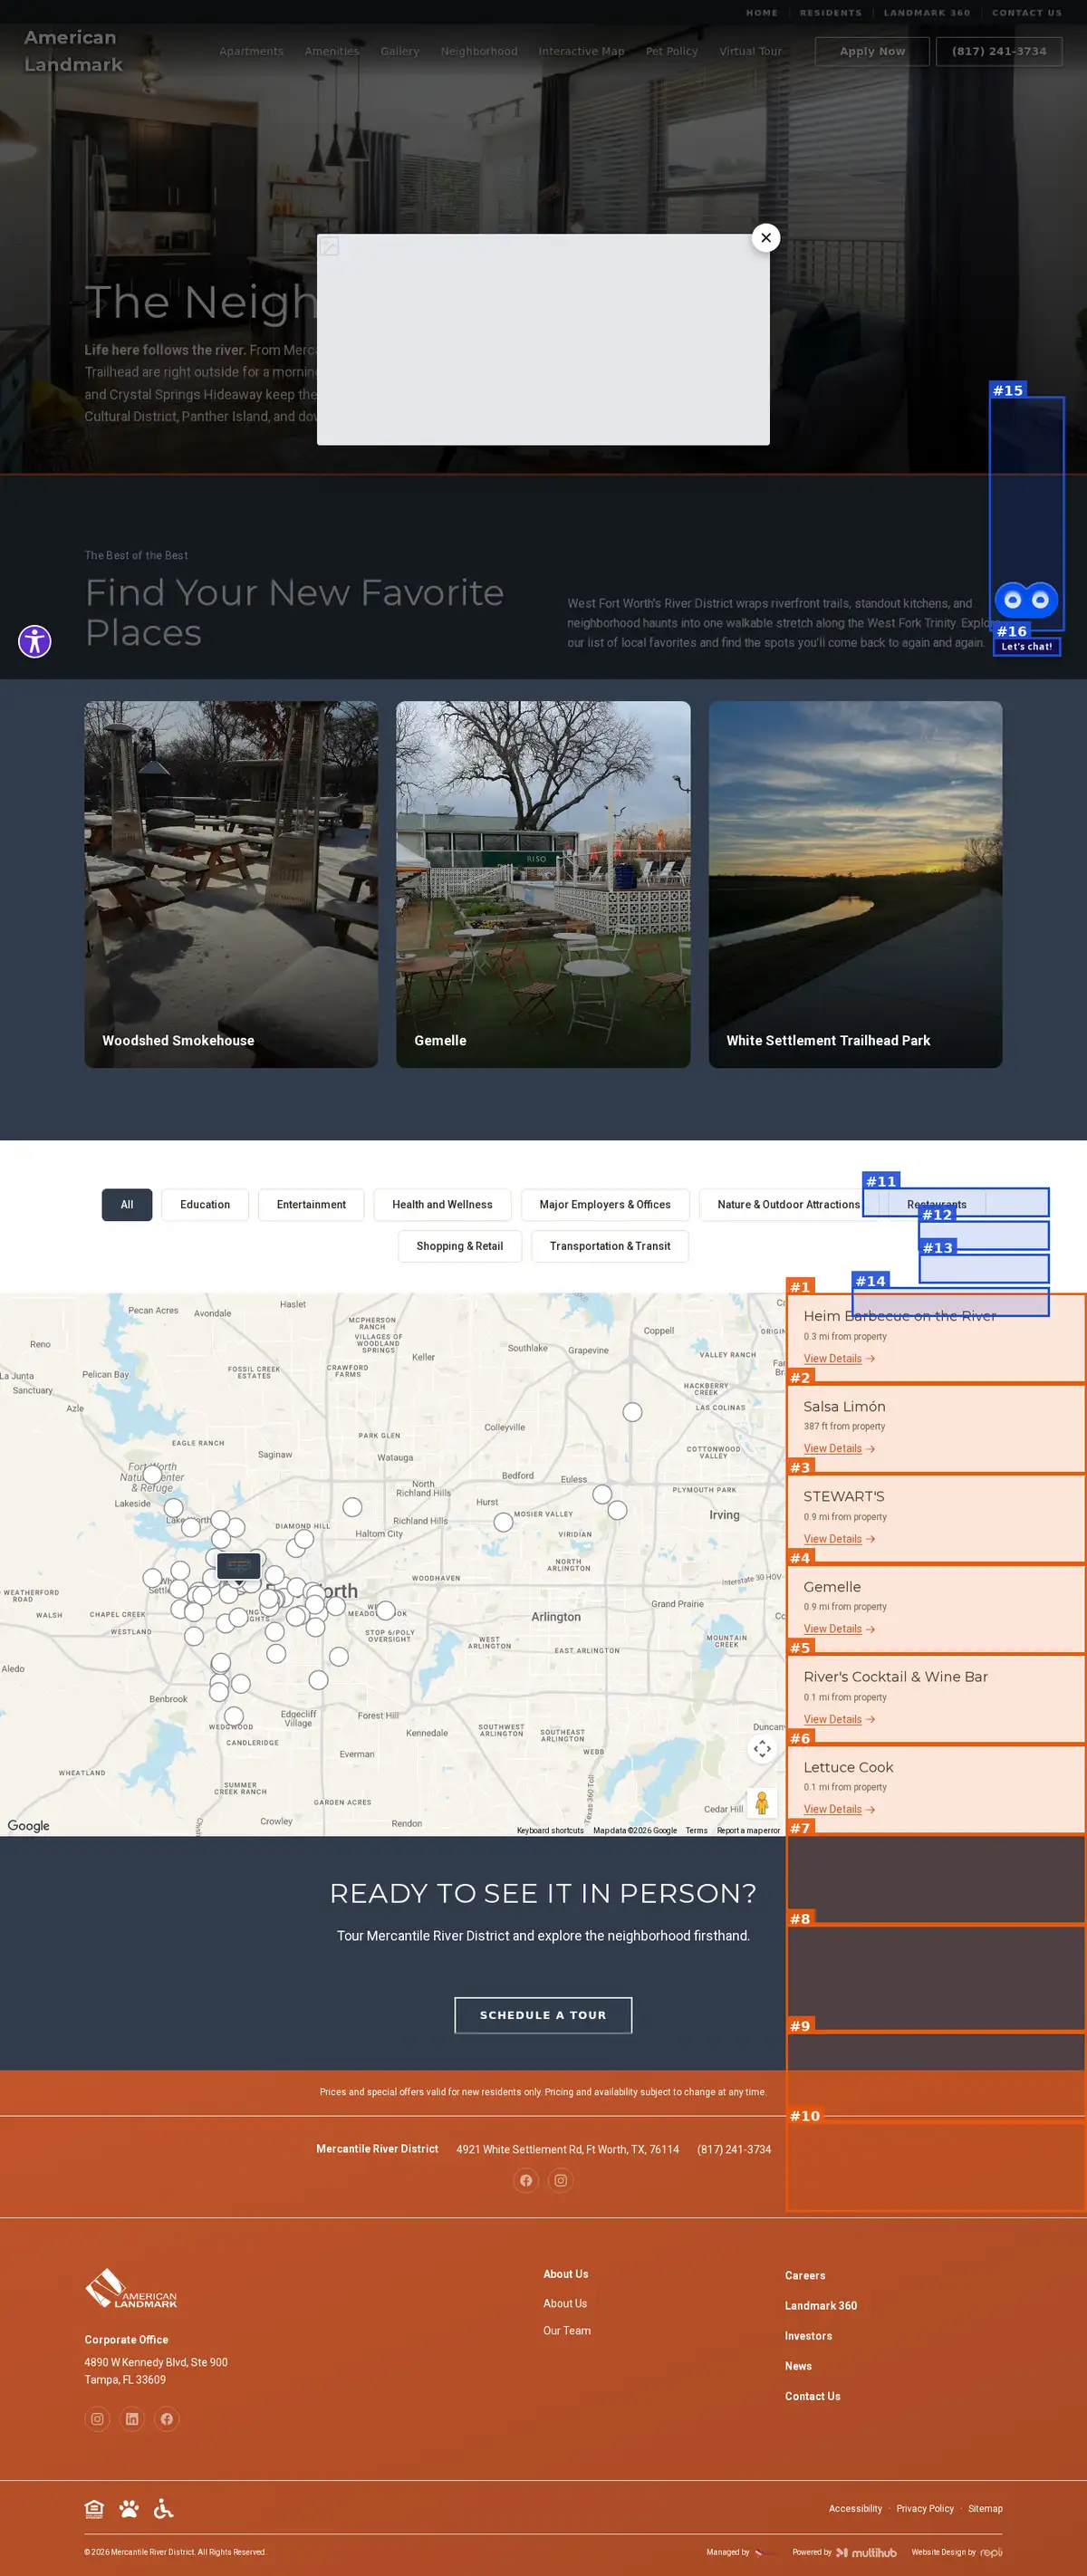Open Our Team footer link

pyautogui.click(x=567, y=2330)
